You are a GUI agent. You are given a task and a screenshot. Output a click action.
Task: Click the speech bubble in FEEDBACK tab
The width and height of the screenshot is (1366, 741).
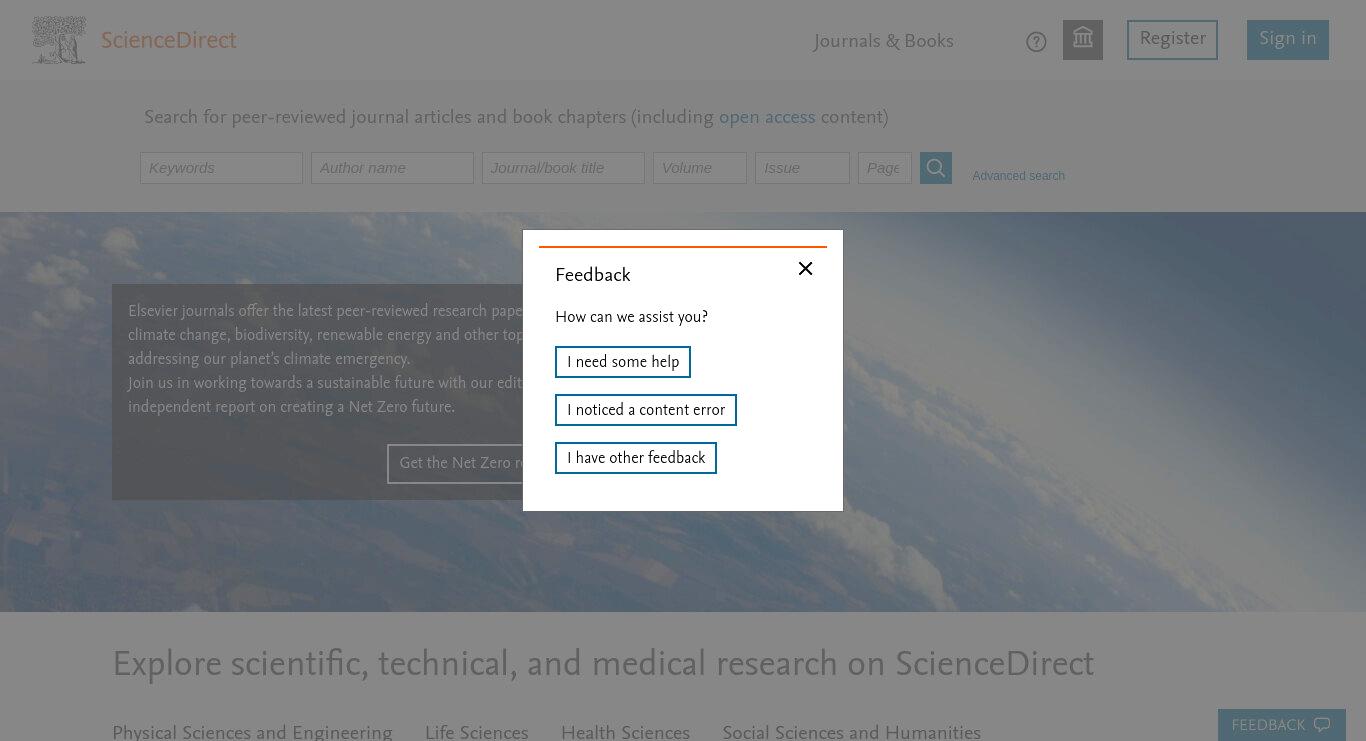click(1322, 725)
